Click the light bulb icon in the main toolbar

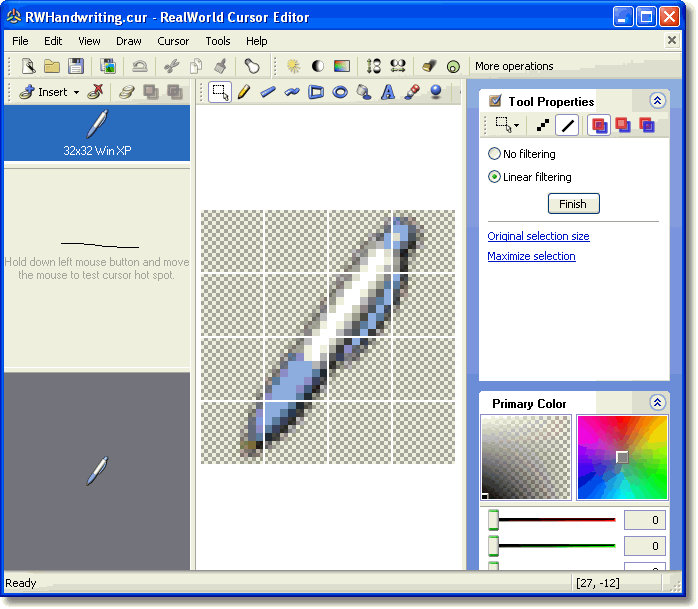tap(252, 66)
